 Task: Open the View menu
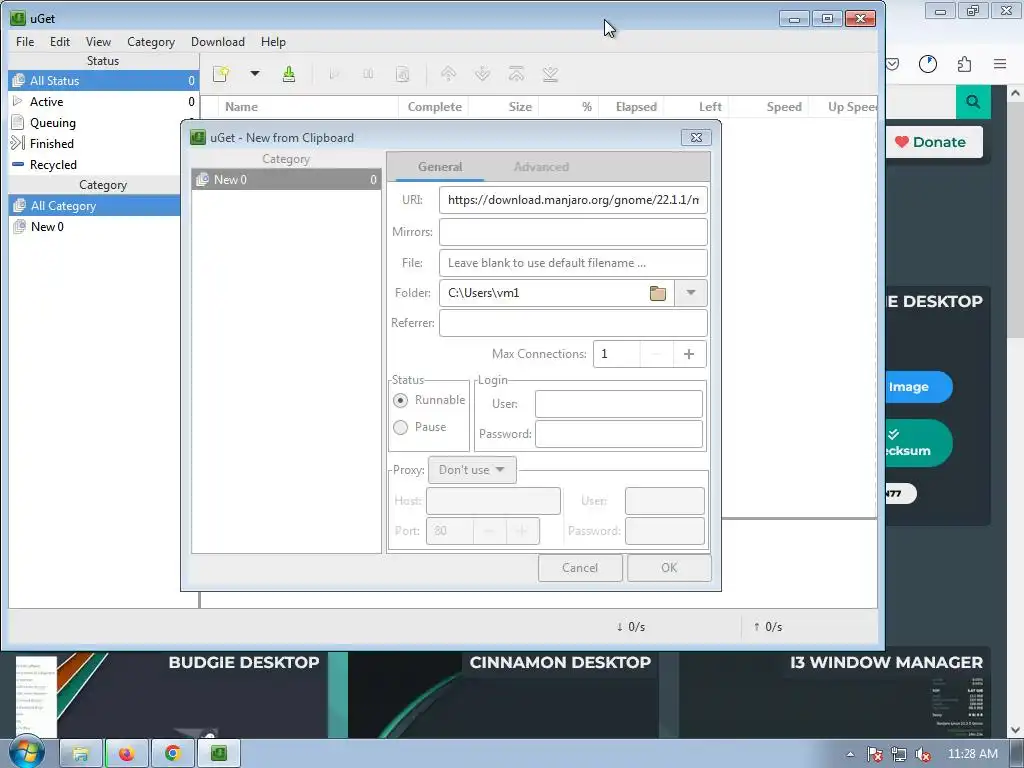98,42
